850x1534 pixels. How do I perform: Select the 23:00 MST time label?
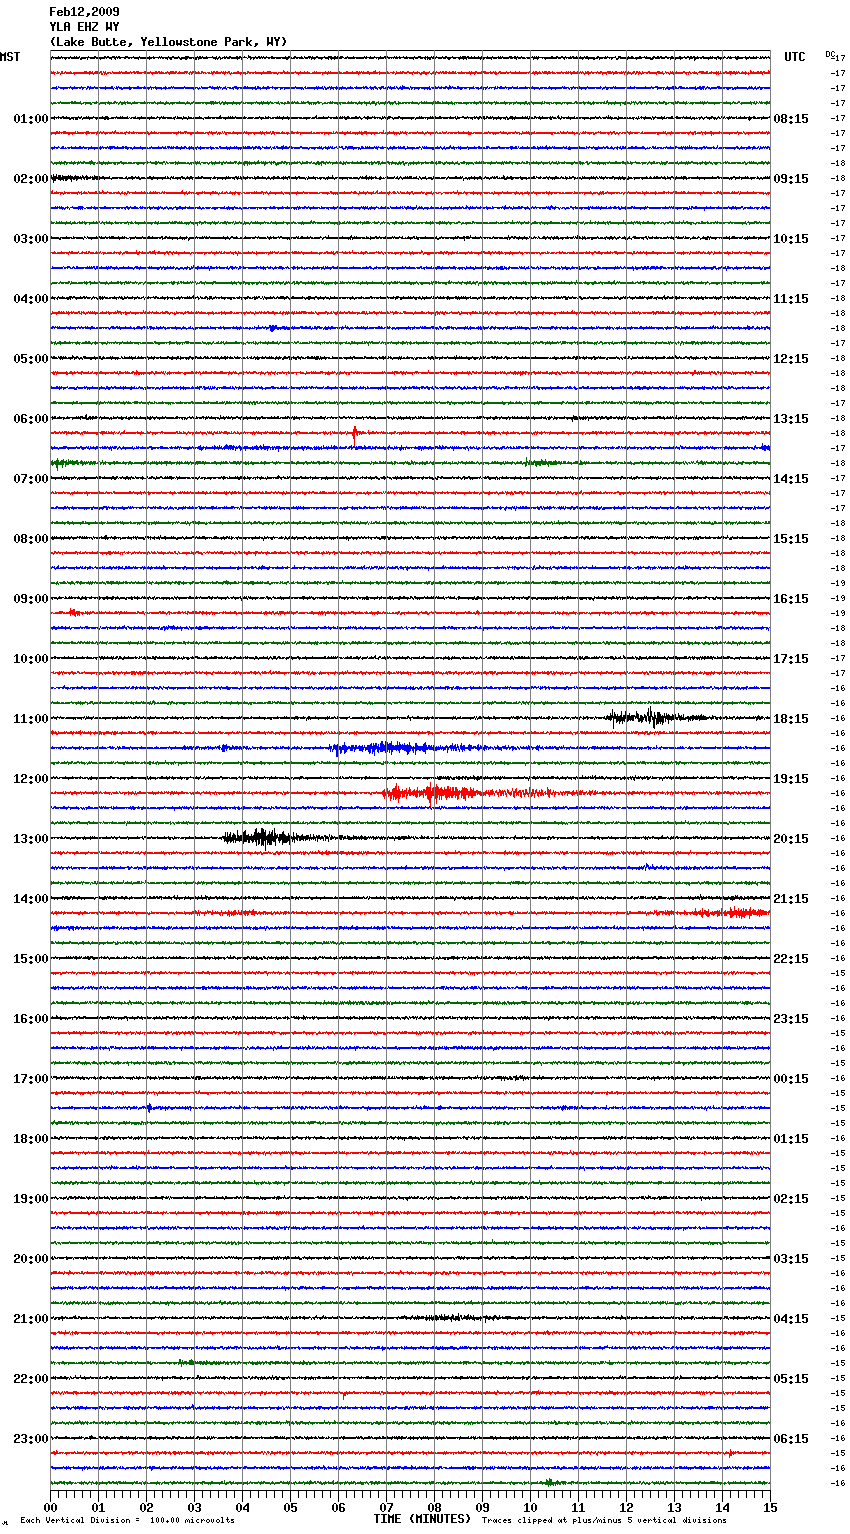[x=30, y=1439]
